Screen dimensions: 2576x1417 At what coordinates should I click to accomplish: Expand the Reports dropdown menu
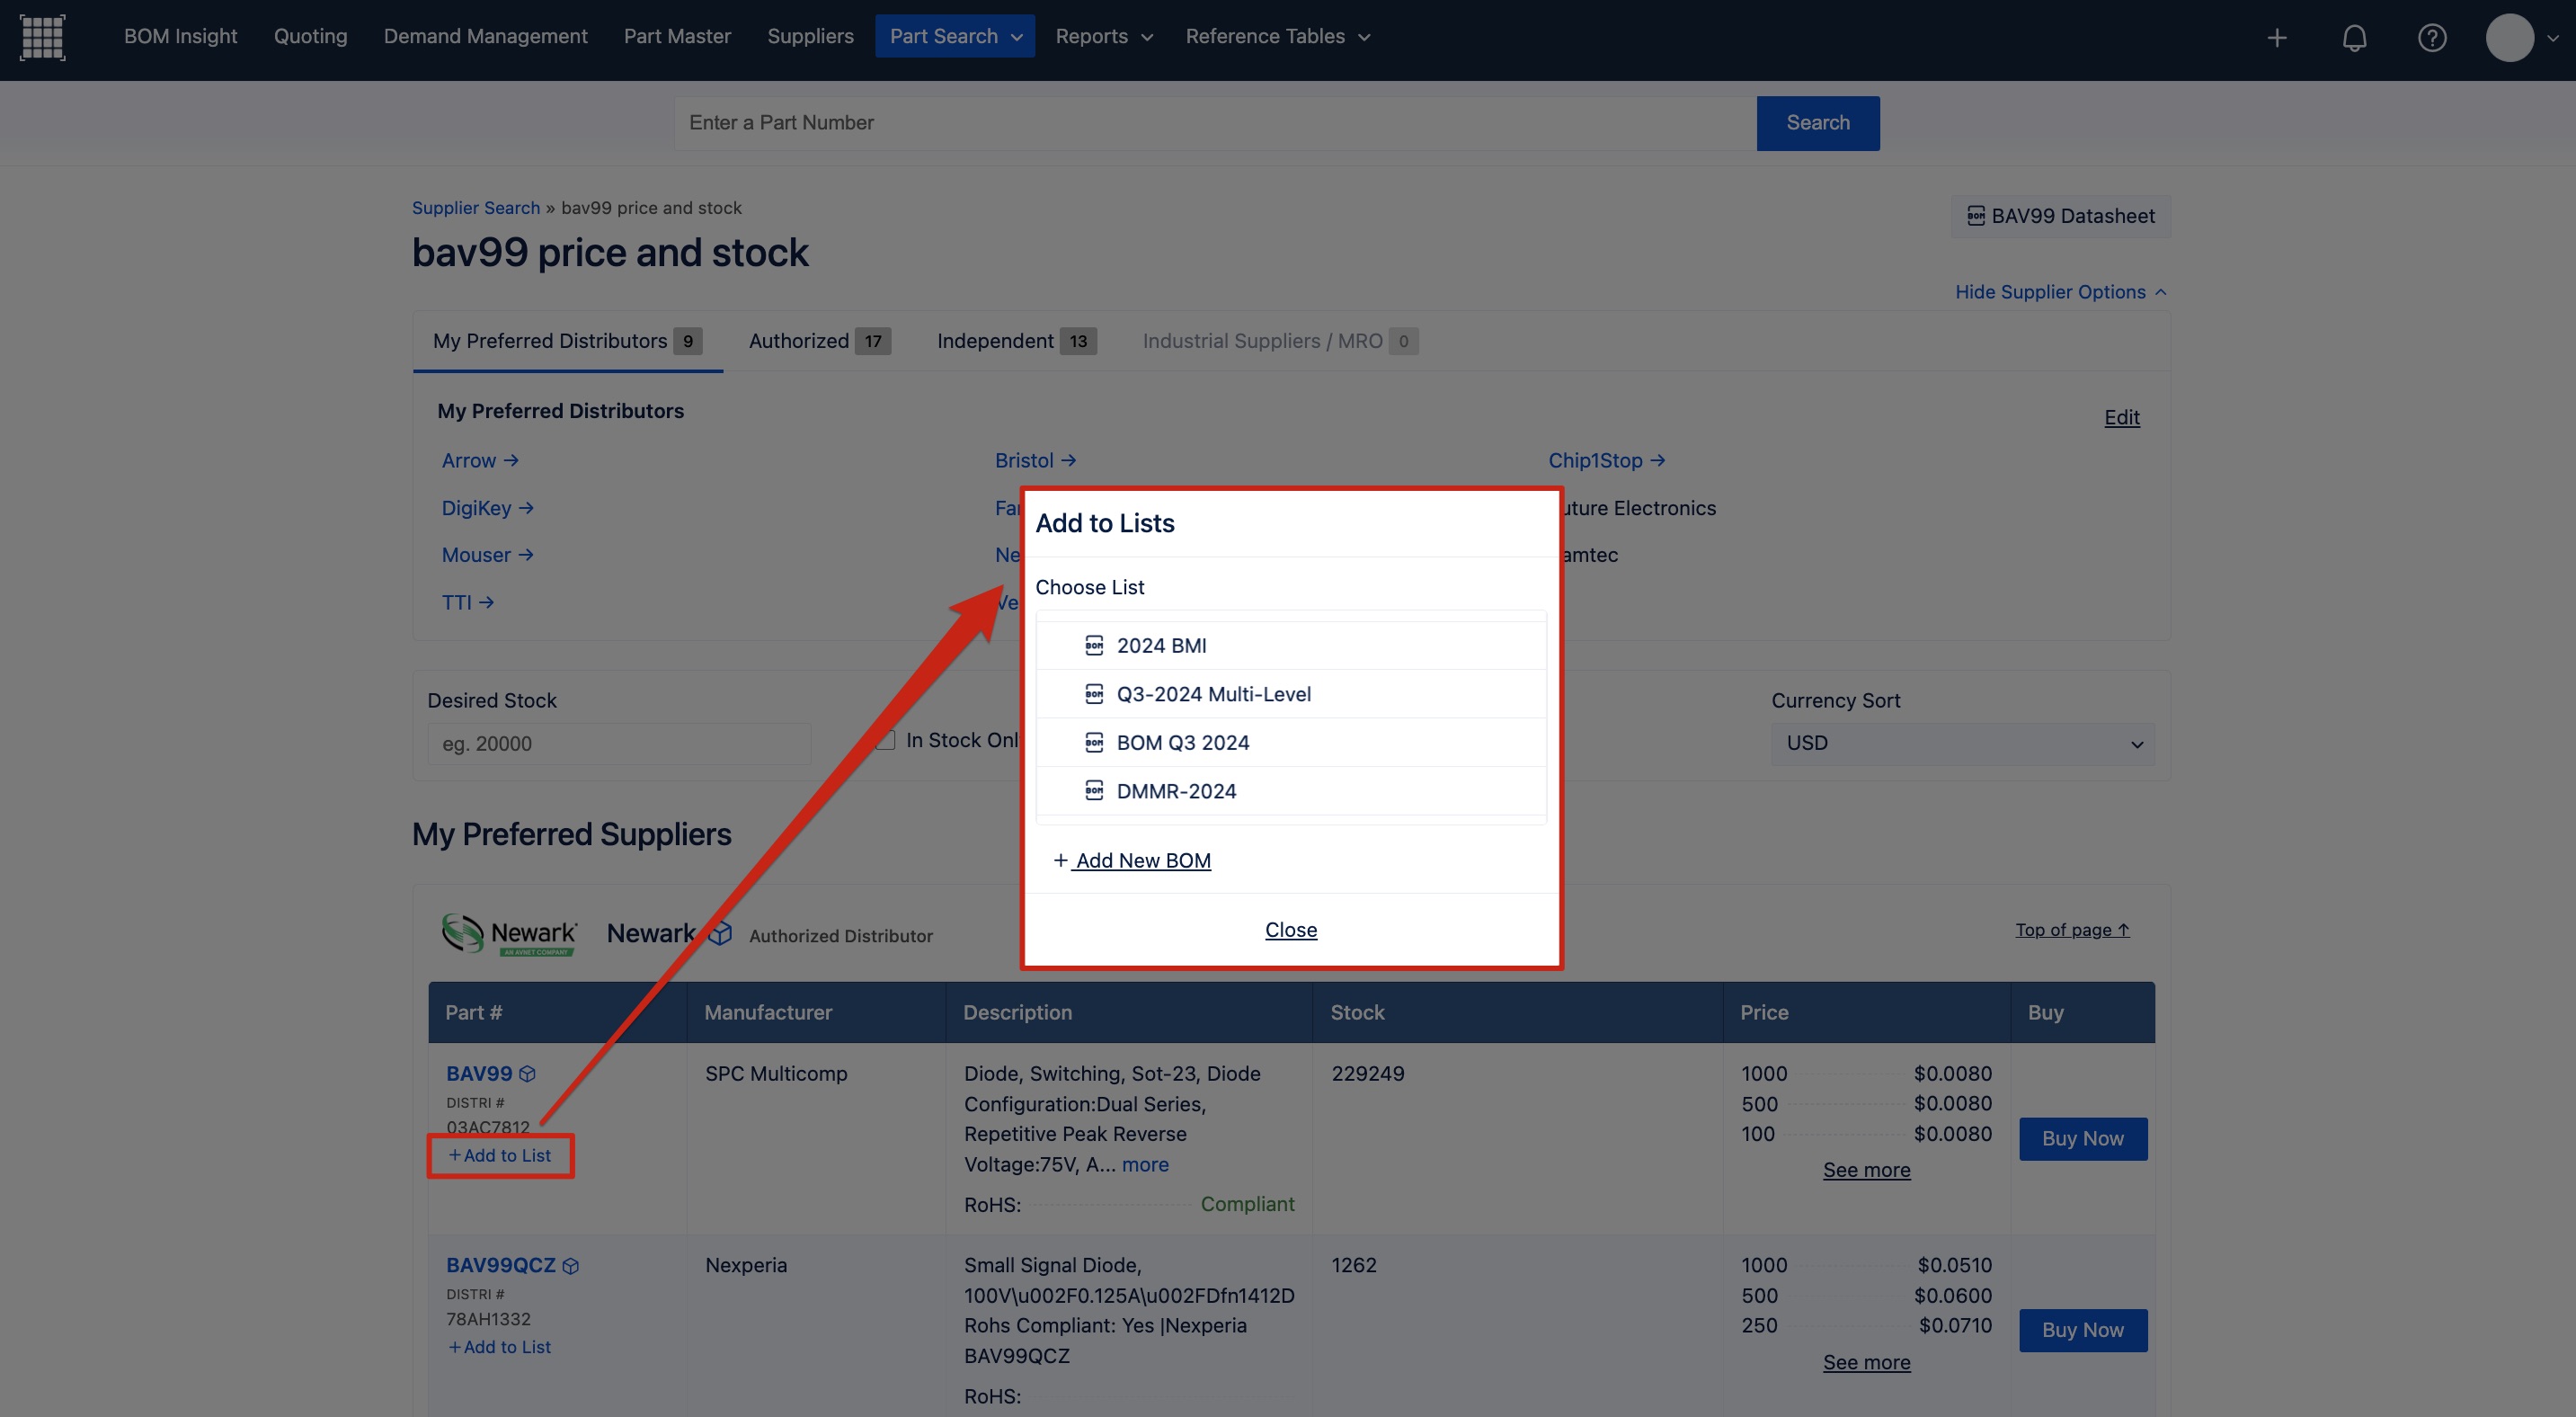pyautogui.click(x=1103, y=36)
